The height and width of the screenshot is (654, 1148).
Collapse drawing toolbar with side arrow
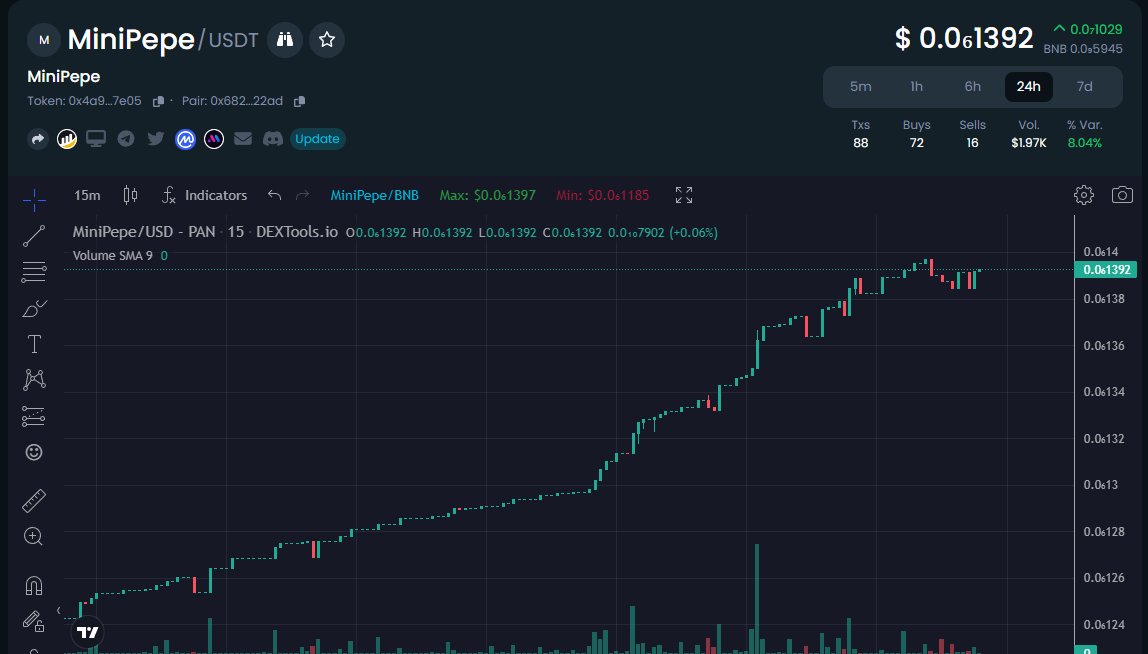coord(59,611)
